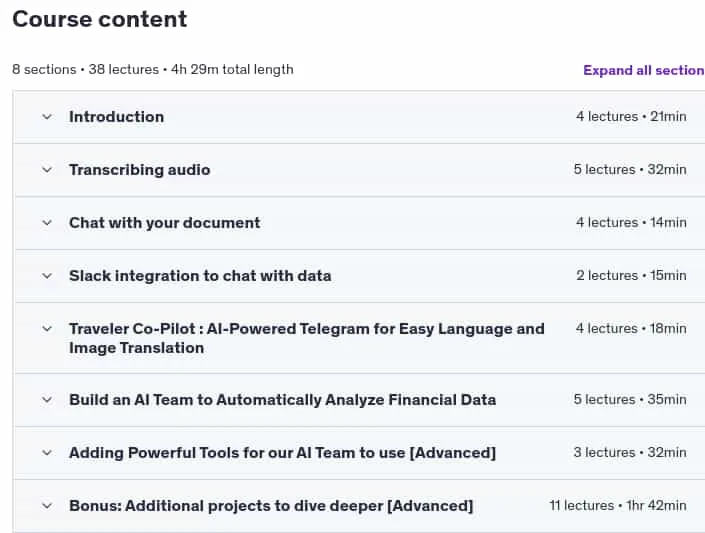This screenshot has height=533, width=705.
Task: Expand Chat with your document chevron
Action: (47, 223)
